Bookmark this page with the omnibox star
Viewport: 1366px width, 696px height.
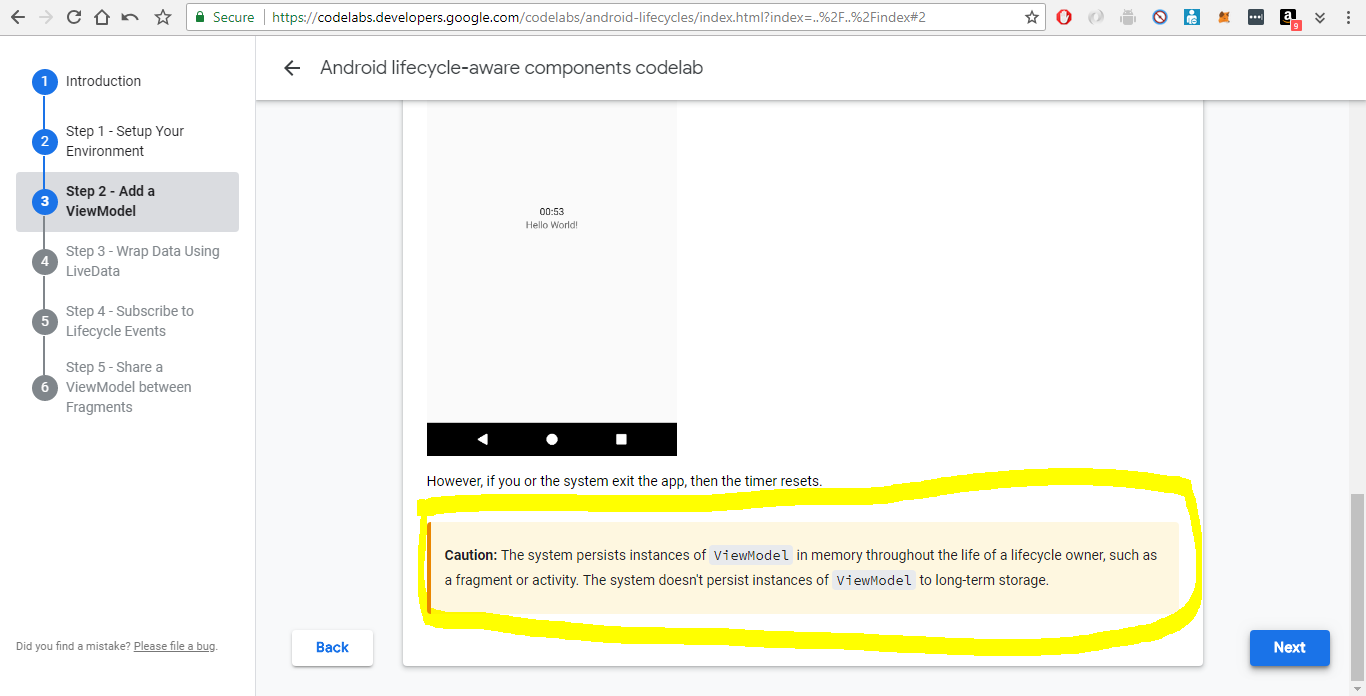click(1032, 17)
